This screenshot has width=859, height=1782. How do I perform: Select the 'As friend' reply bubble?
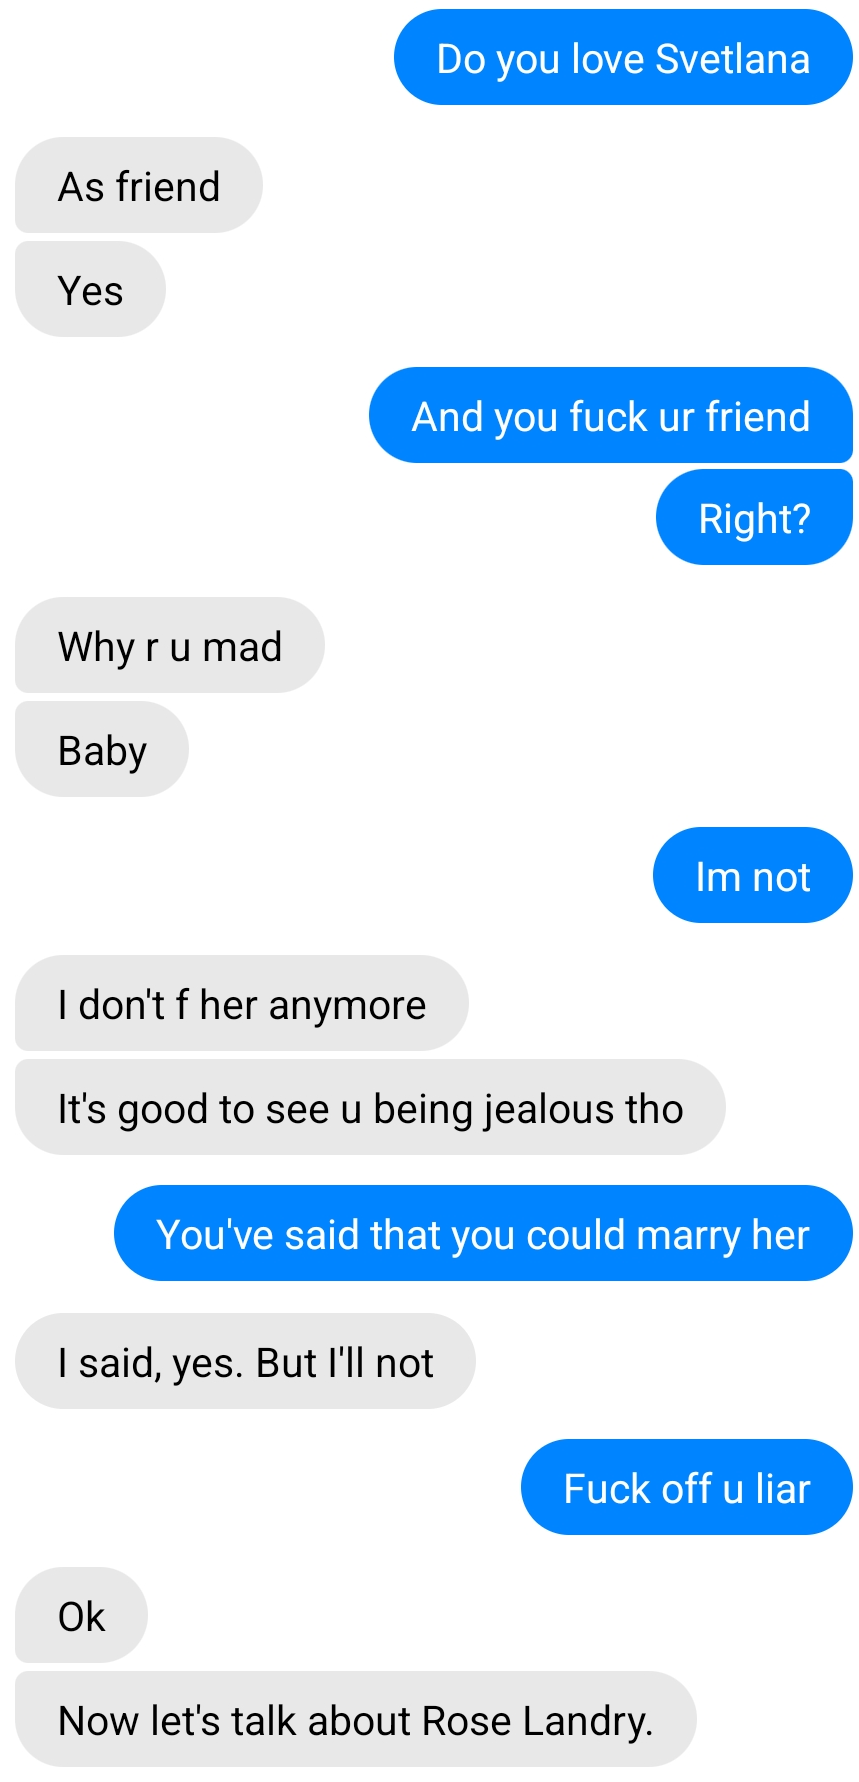pyautogui.click(x=139, y=185)
